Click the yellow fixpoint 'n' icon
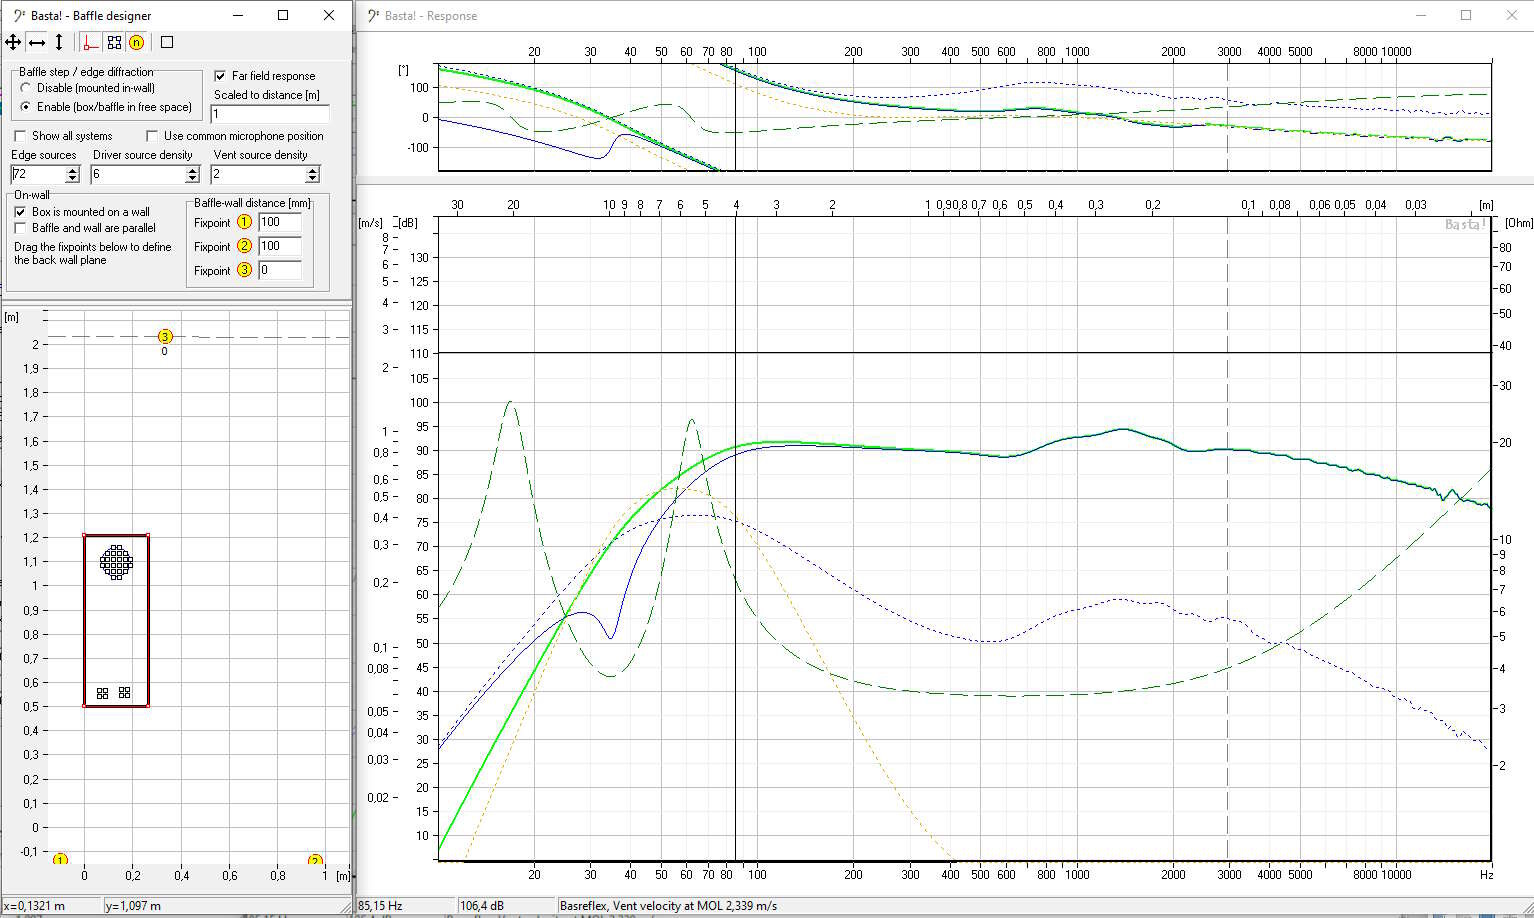This screenshot has height=918, width=1534. (137, 42)
